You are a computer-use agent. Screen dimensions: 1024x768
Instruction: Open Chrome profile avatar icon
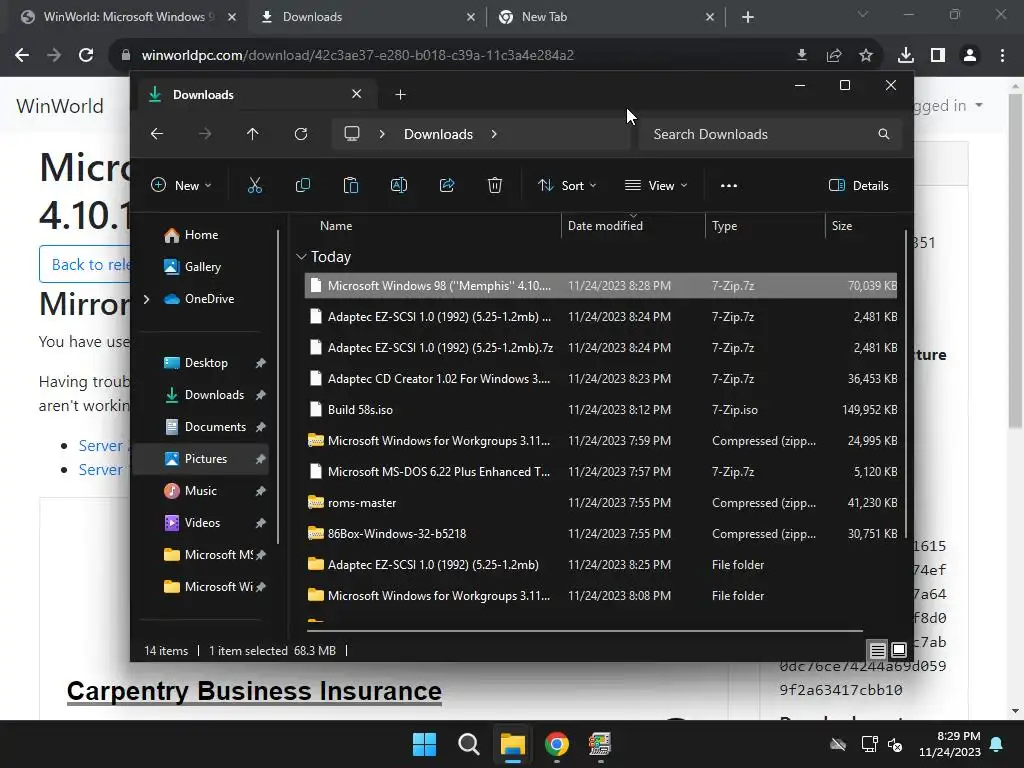click(x=970, y=56)
